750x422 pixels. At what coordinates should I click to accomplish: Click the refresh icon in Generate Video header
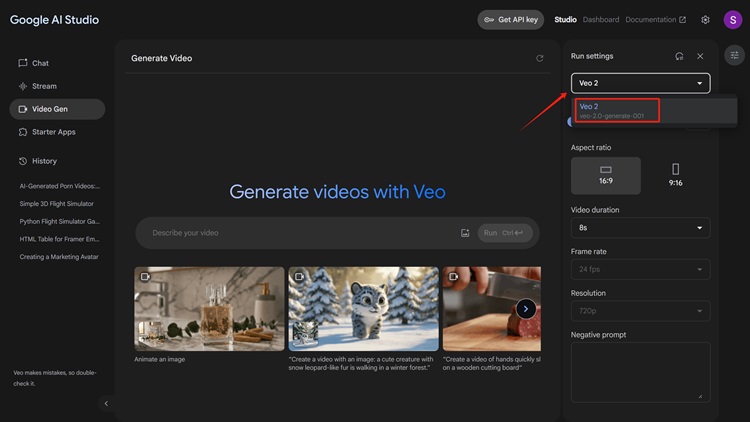540,58
